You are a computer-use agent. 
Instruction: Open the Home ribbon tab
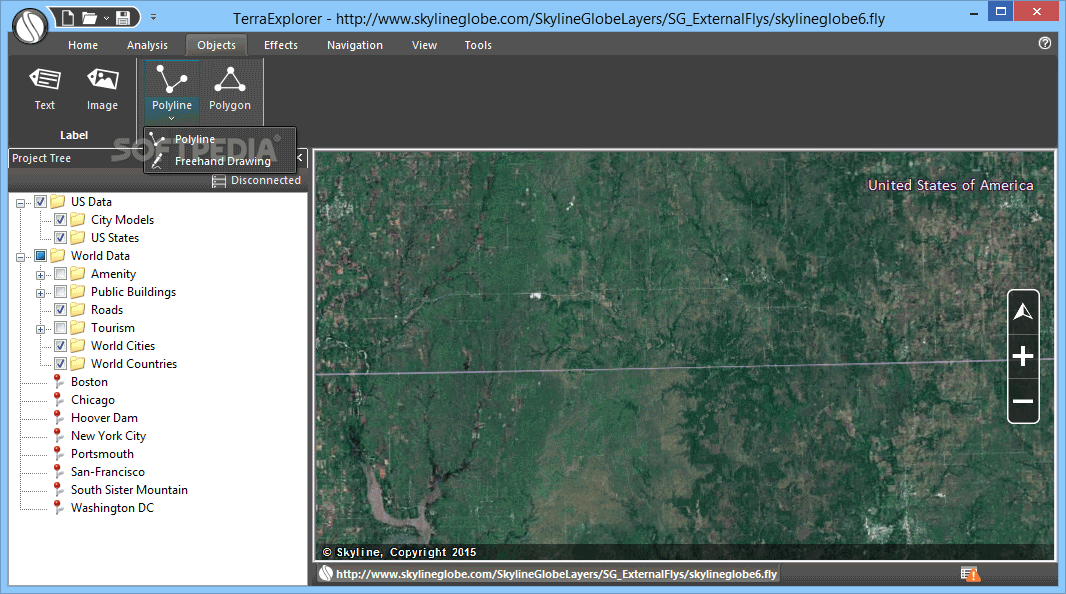pyautogui.click(x=83, y=45)
